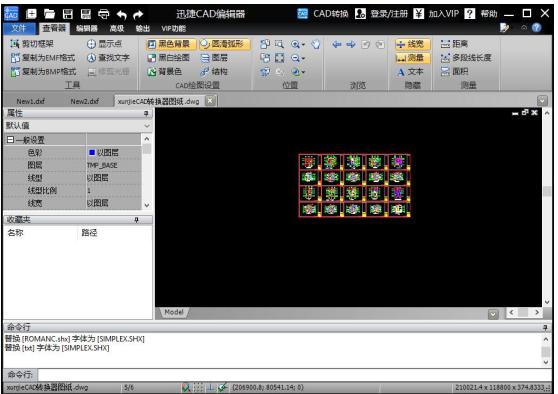558x394 pixels.
Task: Toggle the grid icon in status bar
Action: [199, 388]
